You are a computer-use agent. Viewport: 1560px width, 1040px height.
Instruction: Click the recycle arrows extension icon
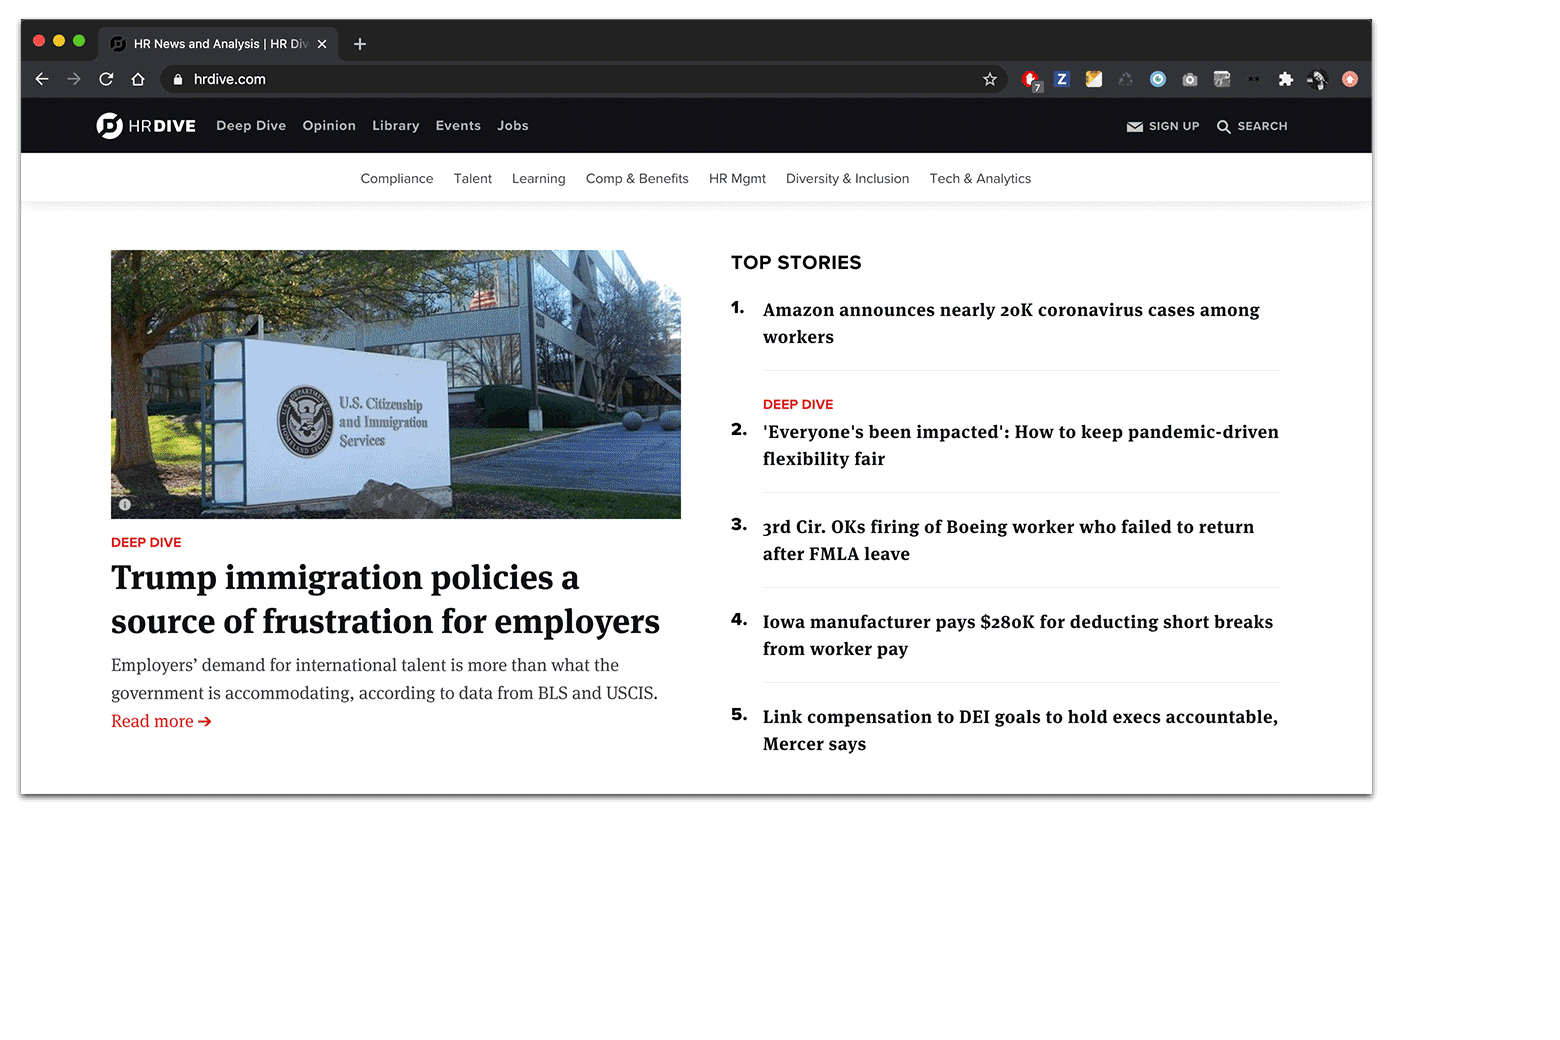coord(1126,79)
